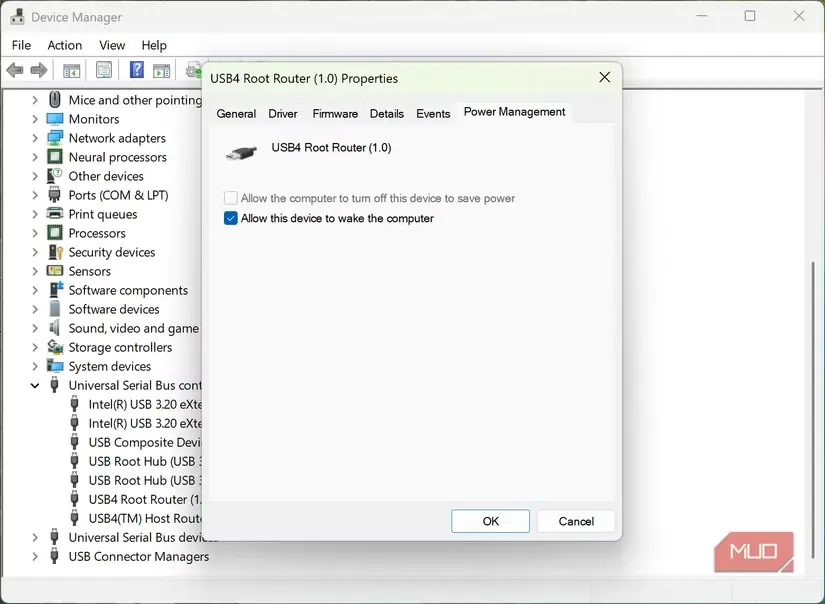Click the System devices icon

click(x=55, y=366)
